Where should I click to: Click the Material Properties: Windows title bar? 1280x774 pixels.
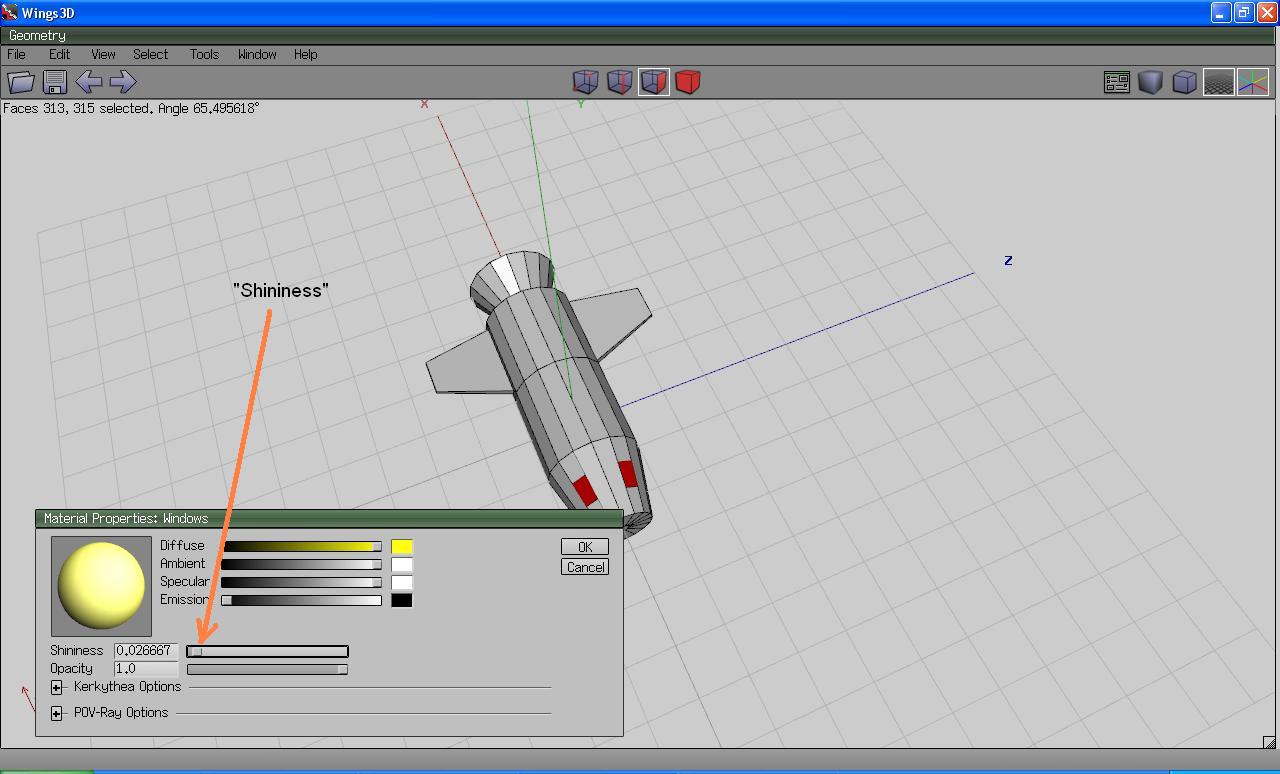click(329, 518)
